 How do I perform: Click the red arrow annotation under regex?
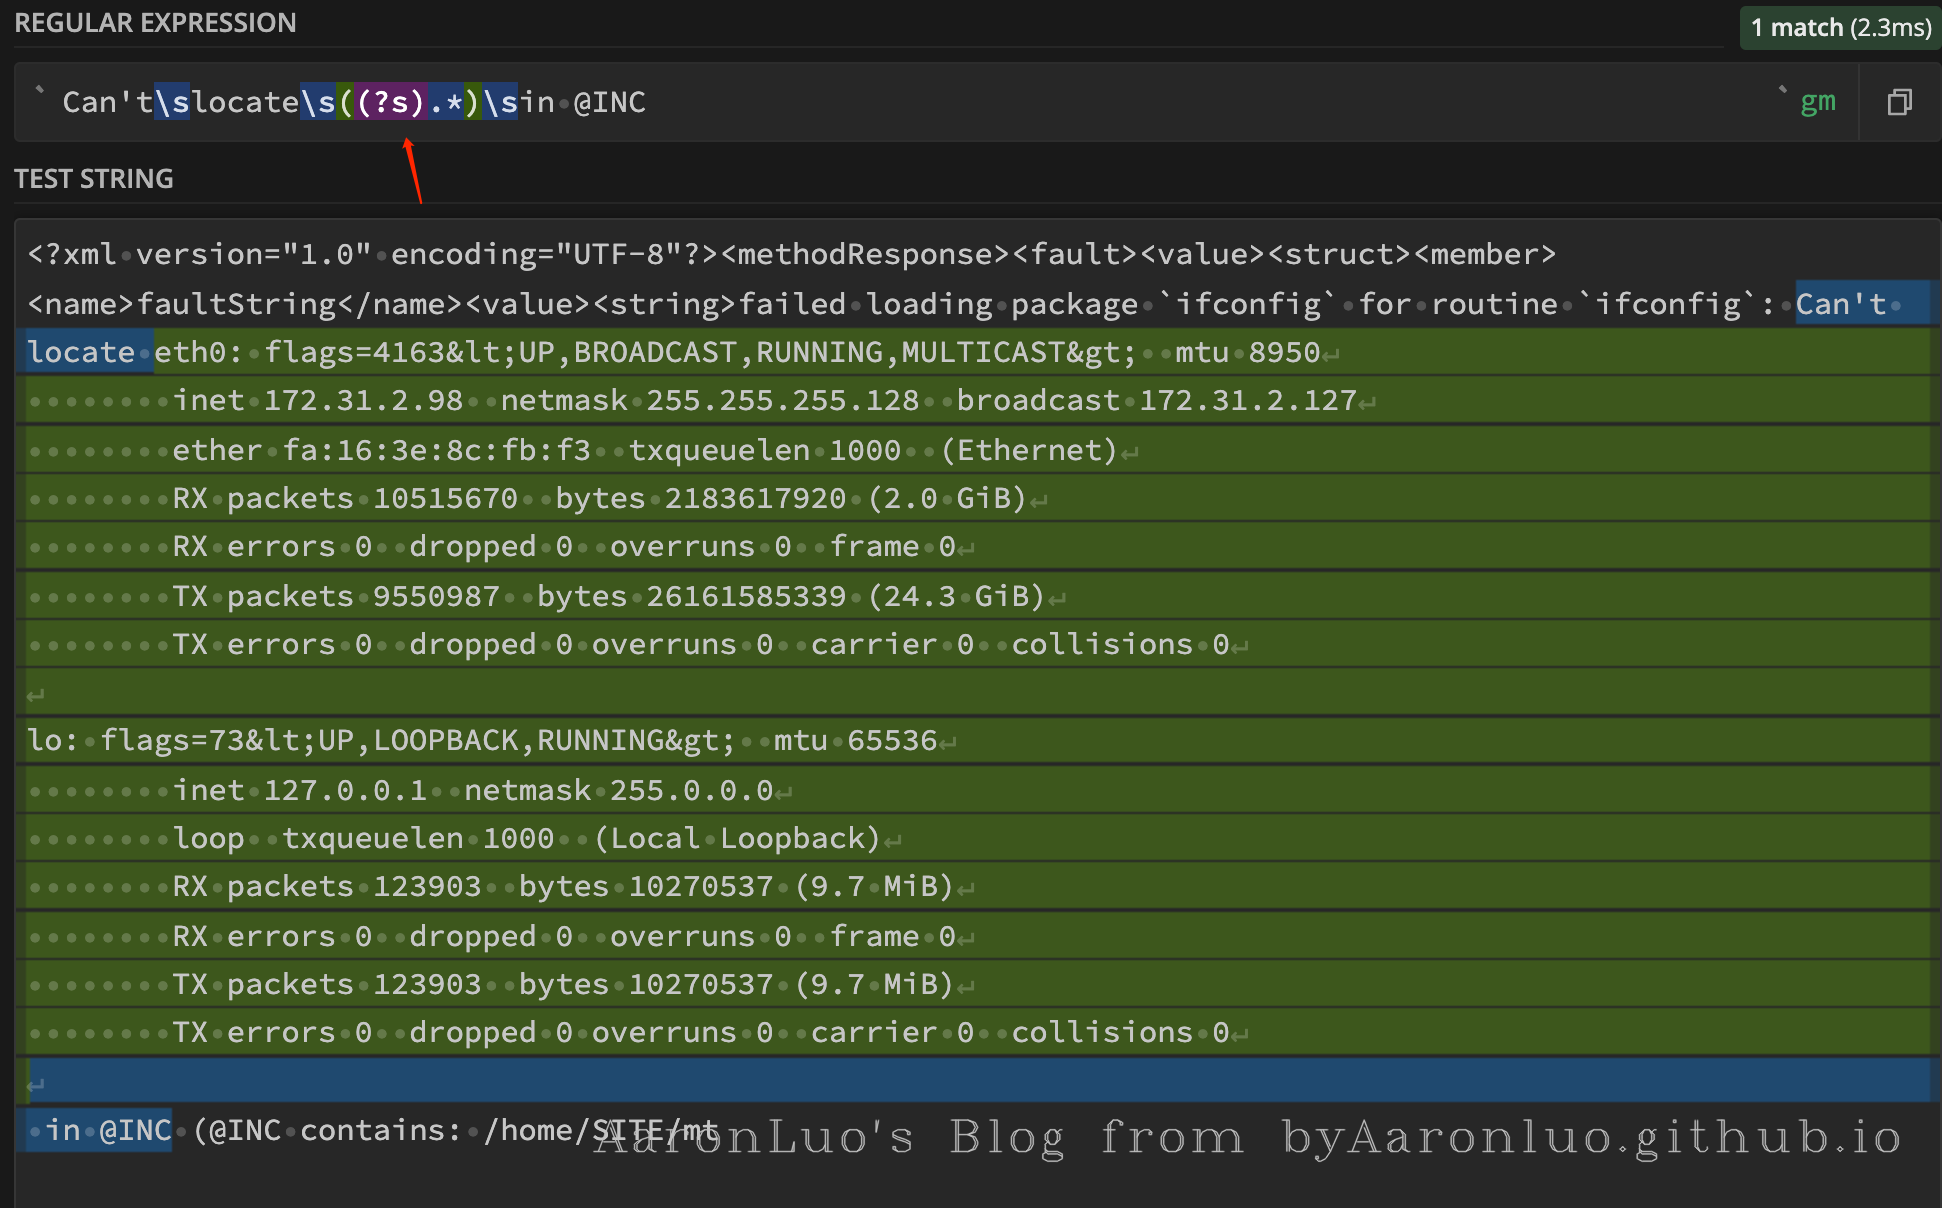tap(413, 172)
